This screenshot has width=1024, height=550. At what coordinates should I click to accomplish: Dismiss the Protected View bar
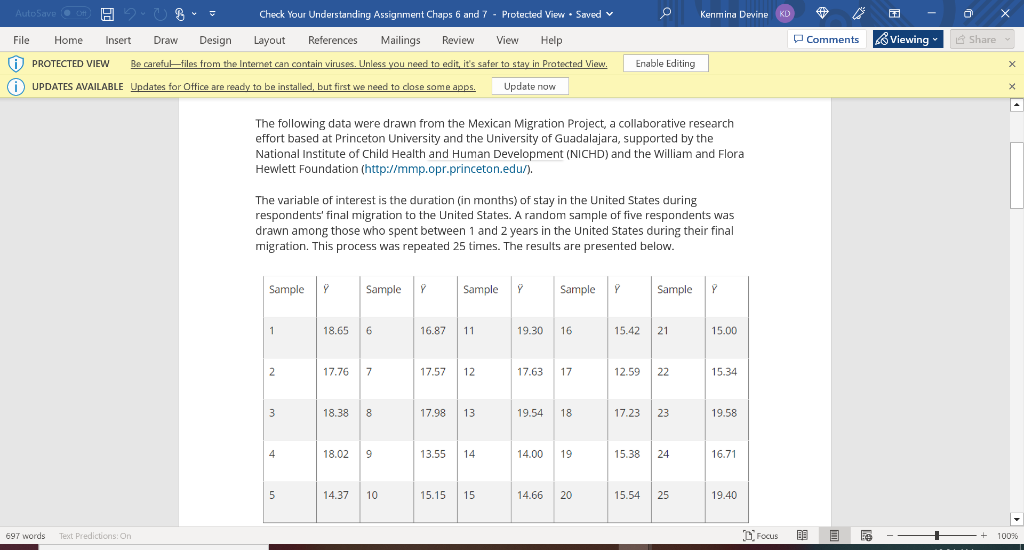tap(1012, 63)
